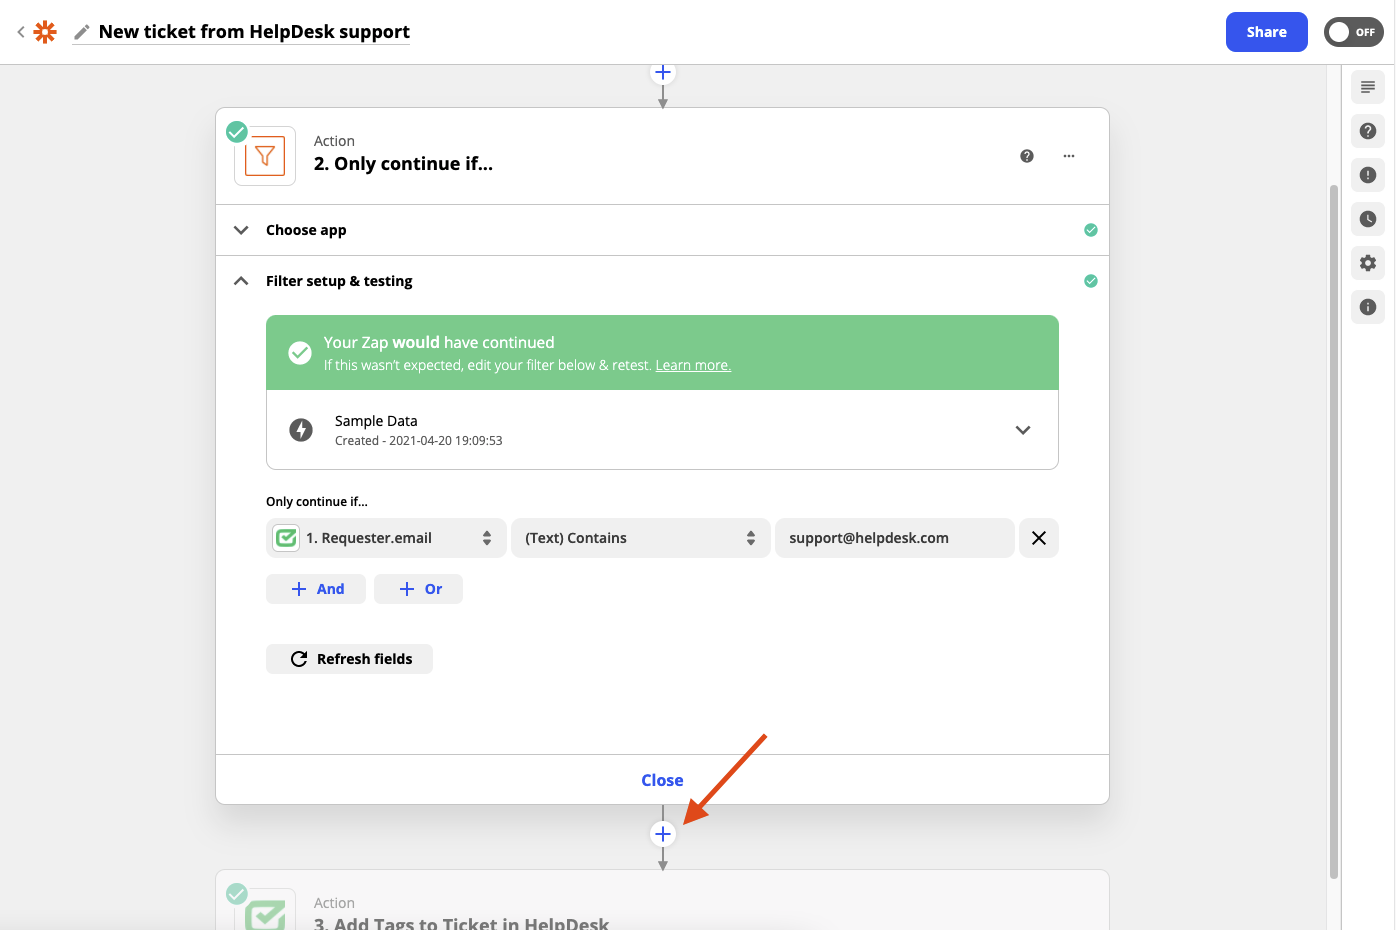Go back using the left chevron arrow
The width and height of the screenshot is (1396, 930).
coord(21,32)
